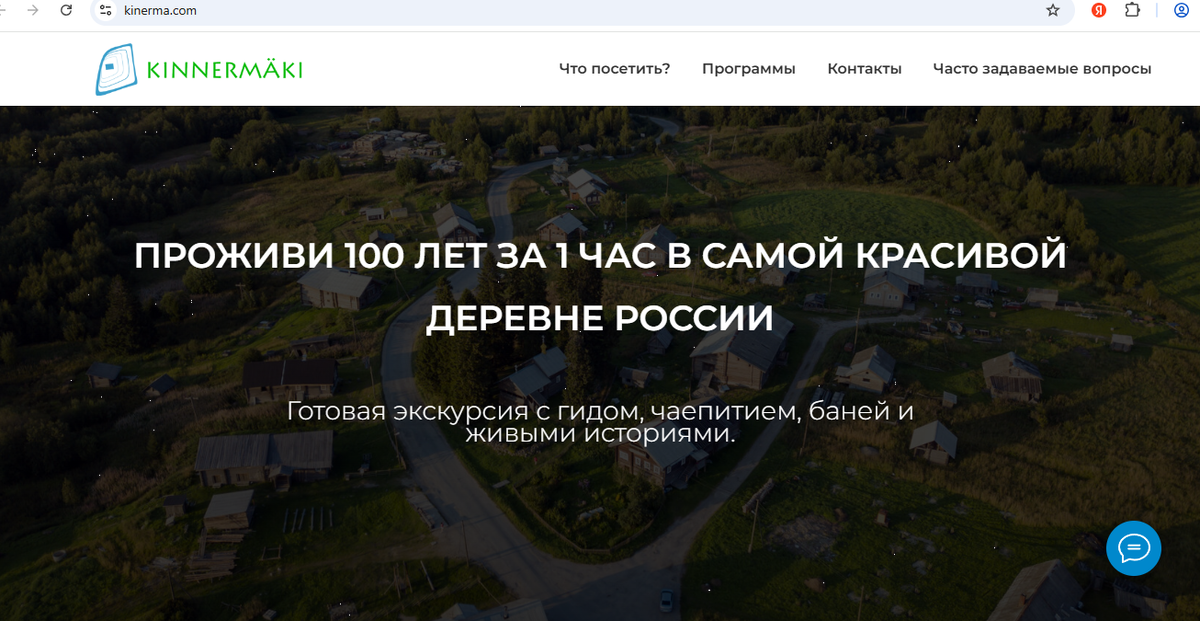Open site information settings in address bar
The image size is (1200, 621).
105,13
